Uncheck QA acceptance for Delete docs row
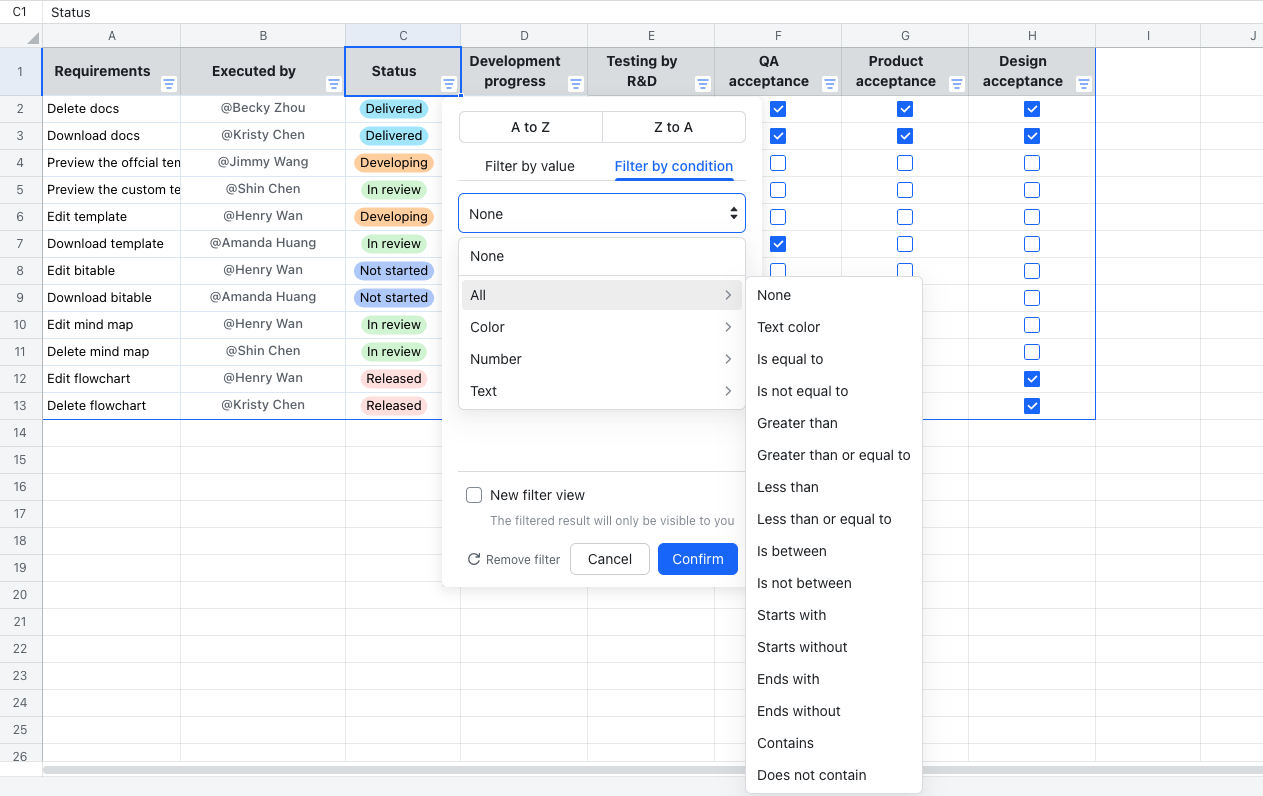This screenshot has width=1263, height=796. point(778,108)
